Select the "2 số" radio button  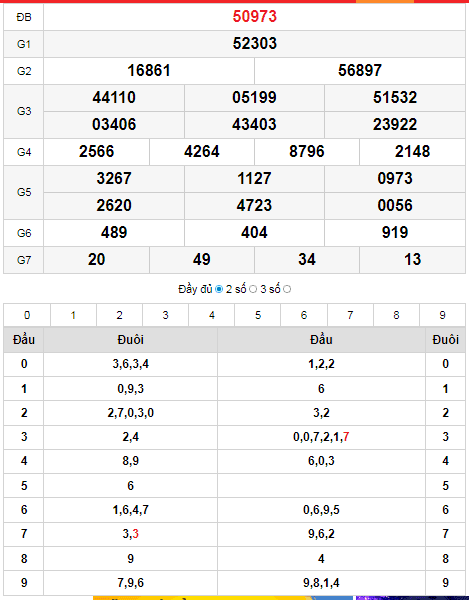[253, 289]
